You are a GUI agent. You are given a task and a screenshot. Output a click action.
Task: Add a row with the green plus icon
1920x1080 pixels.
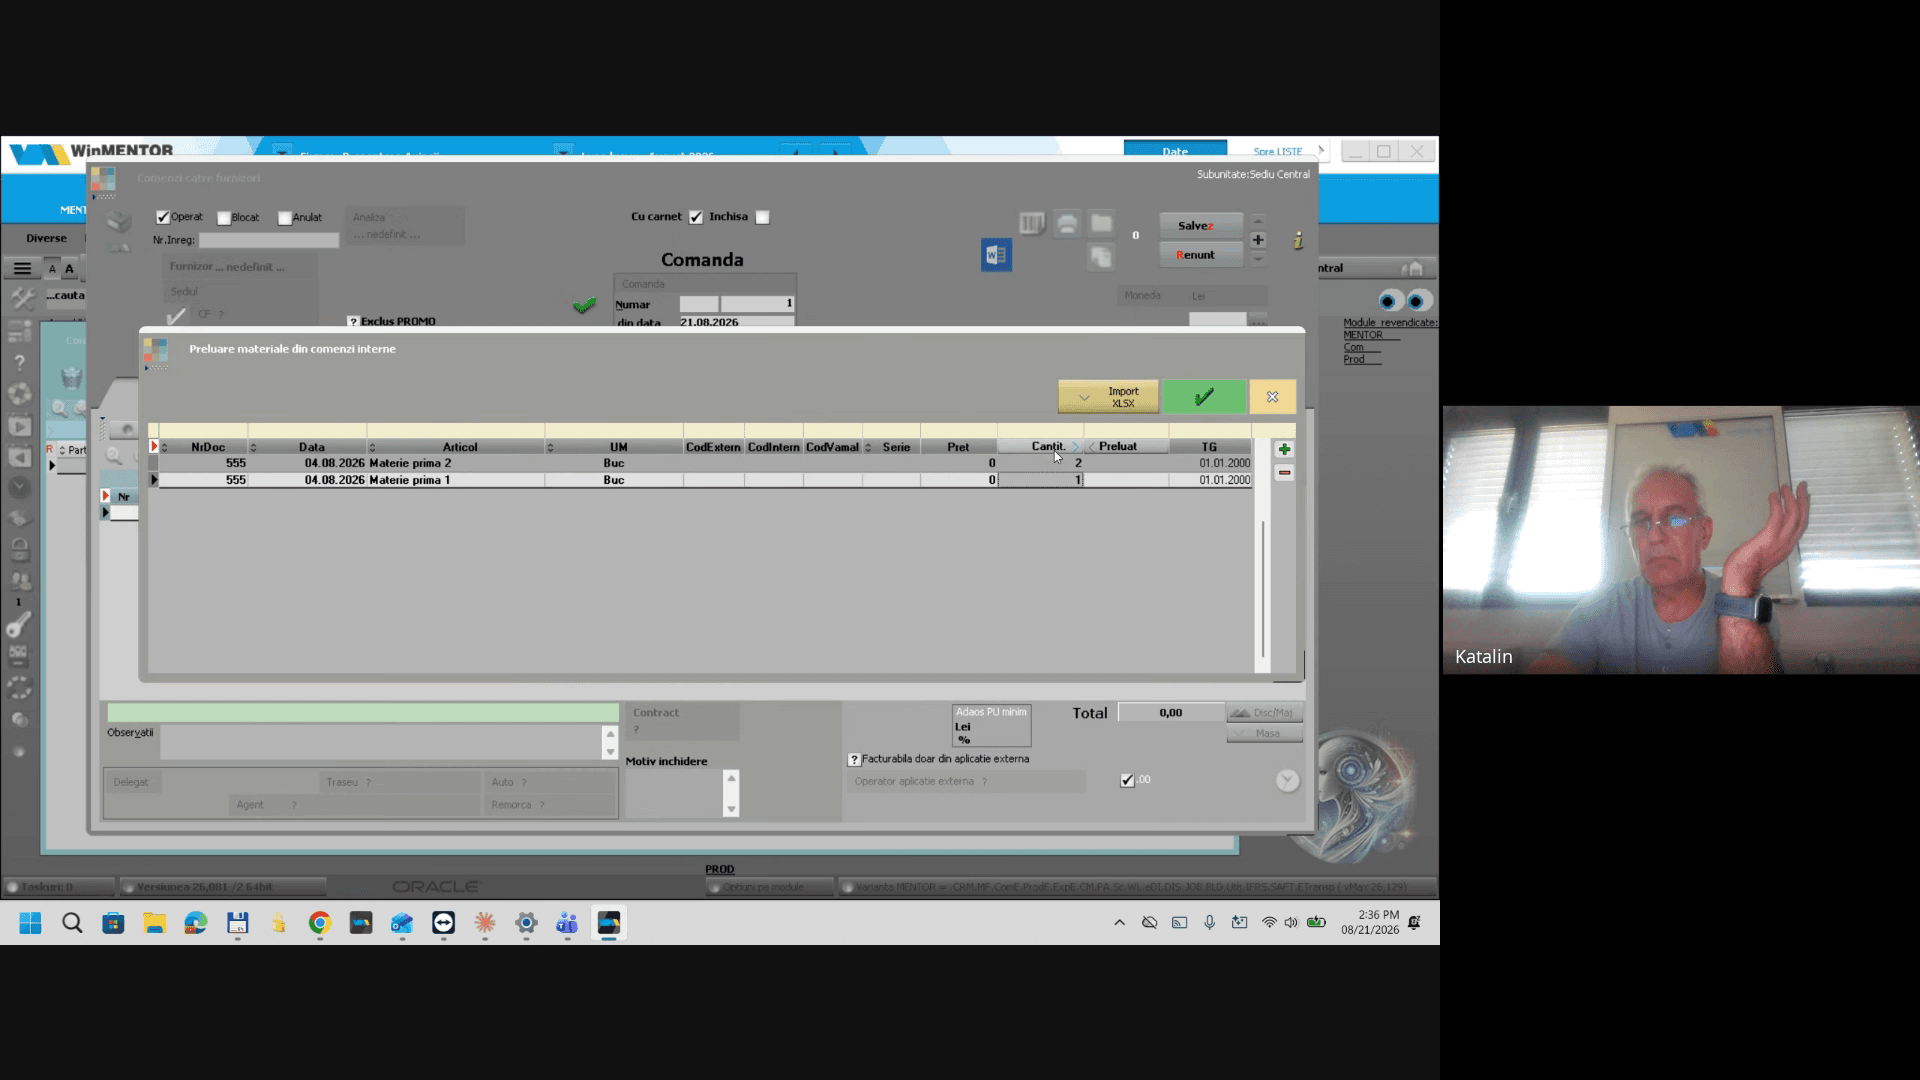click(1284, 450)
